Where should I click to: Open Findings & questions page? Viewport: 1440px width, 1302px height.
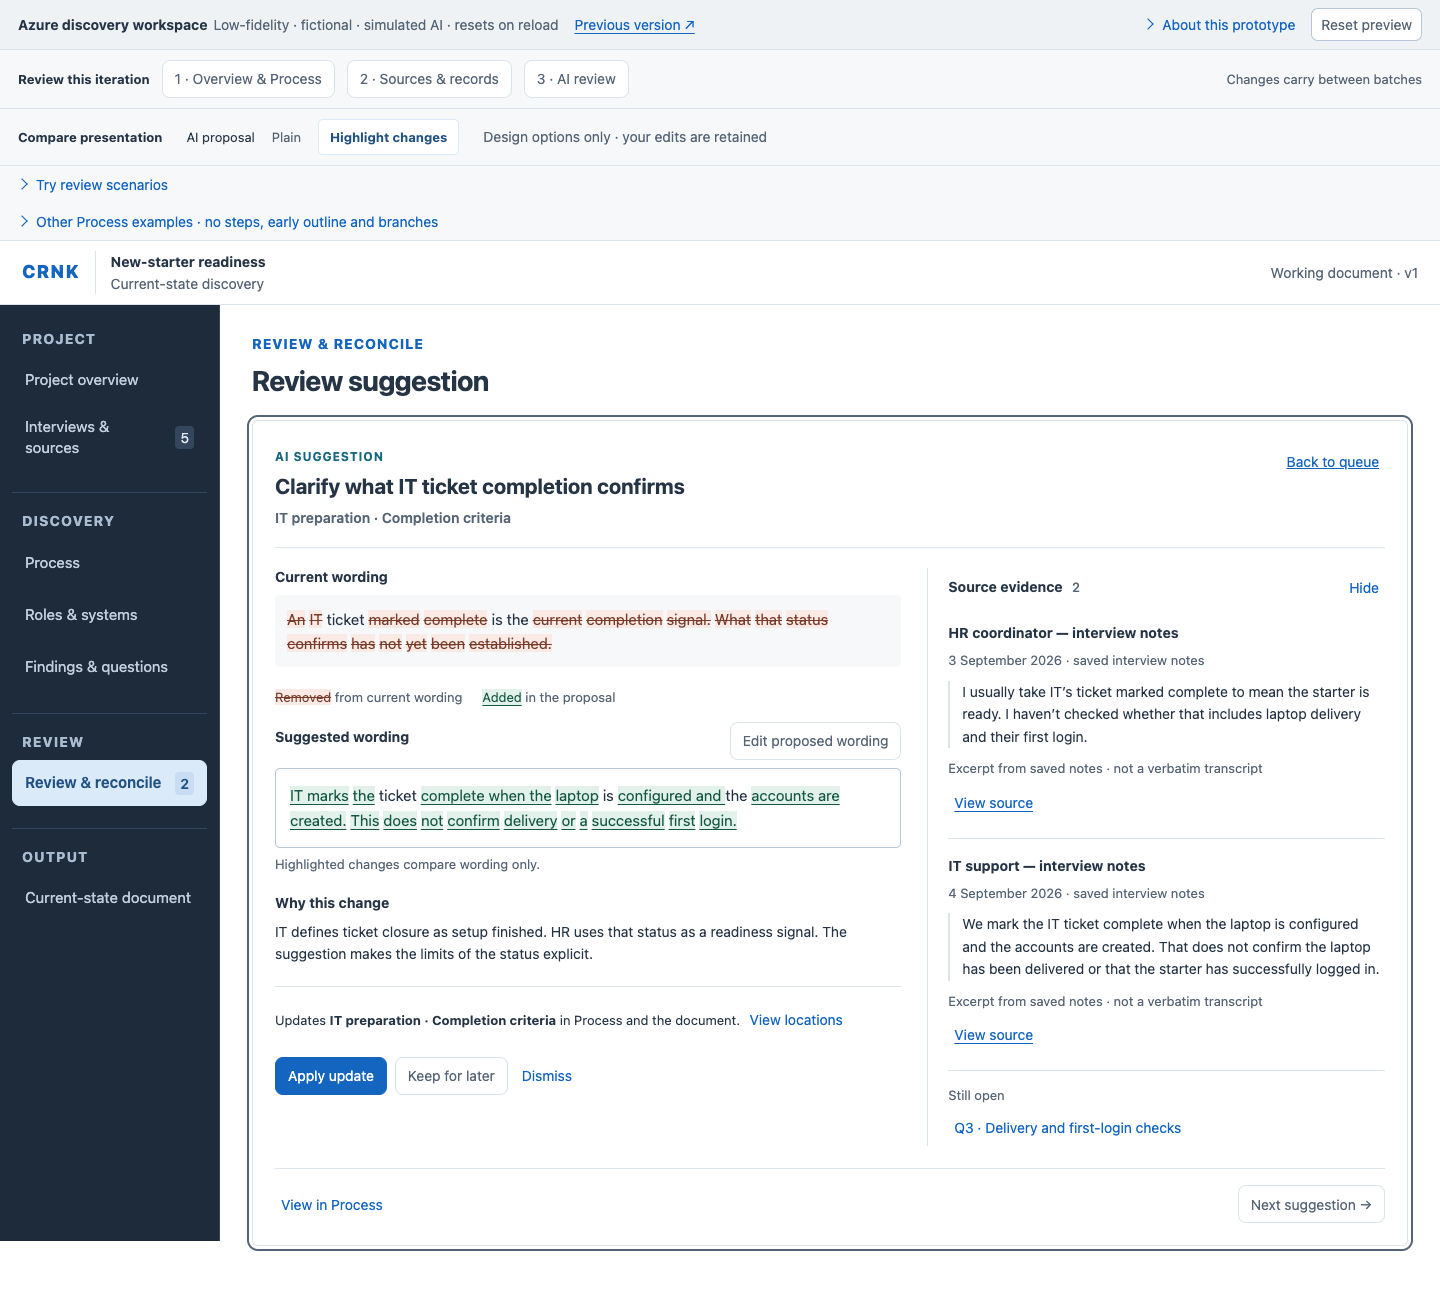tap(109, 667)
